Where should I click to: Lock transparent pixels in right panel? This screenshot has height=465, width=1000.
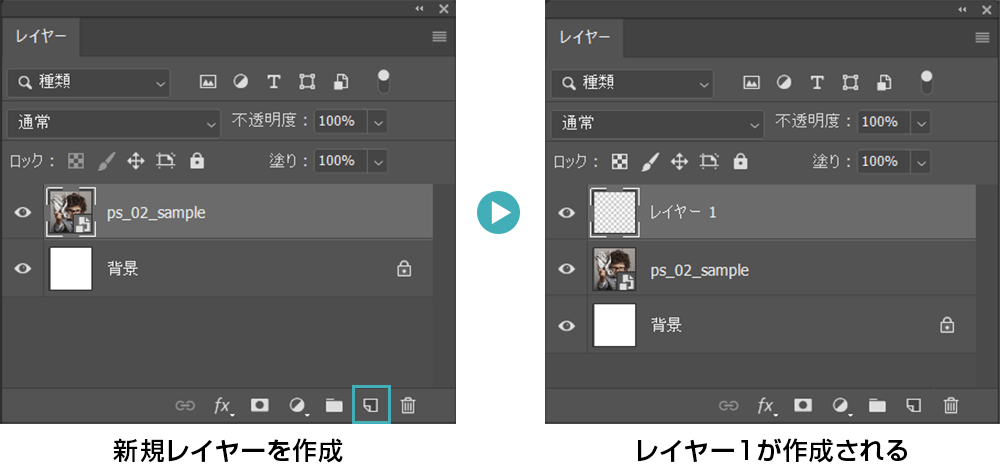(619, 161)
